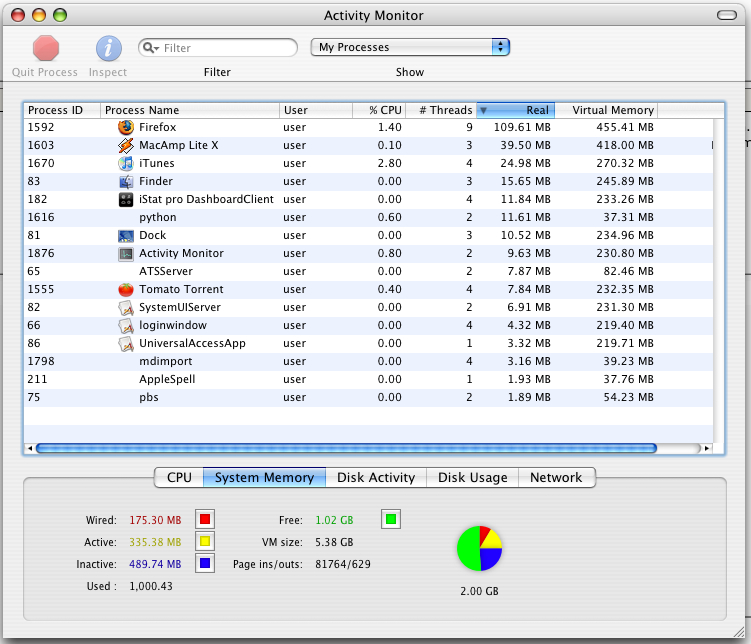The height and width of the screenshot is (644, 751).
Task: Select the UniversalAccessApp icon
Action: point(125,343)
